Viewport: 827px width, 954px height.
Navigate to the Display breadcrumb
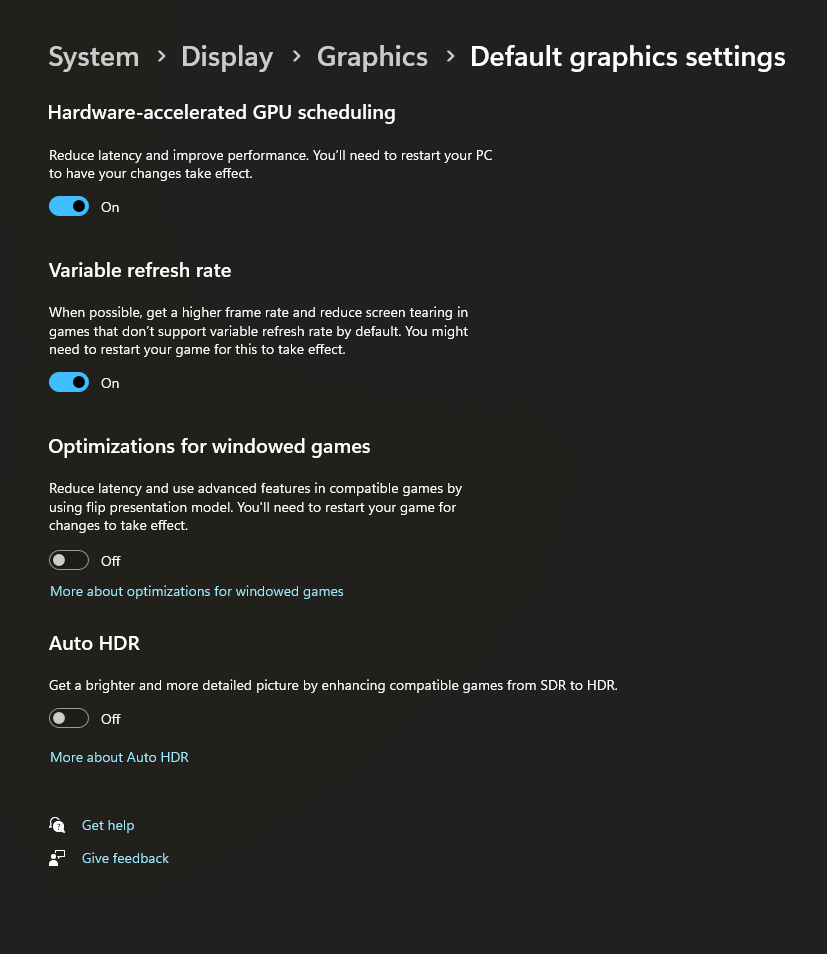click(227, 57)
